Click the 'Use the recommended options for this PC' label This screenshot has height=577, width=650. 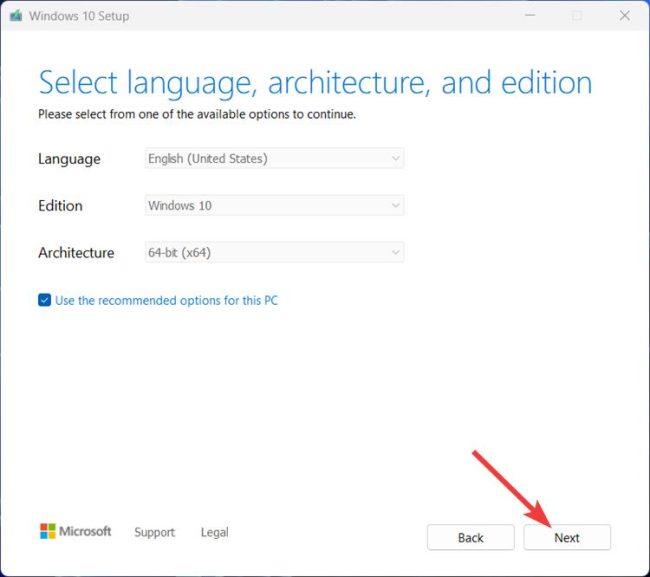coord(166,300)
